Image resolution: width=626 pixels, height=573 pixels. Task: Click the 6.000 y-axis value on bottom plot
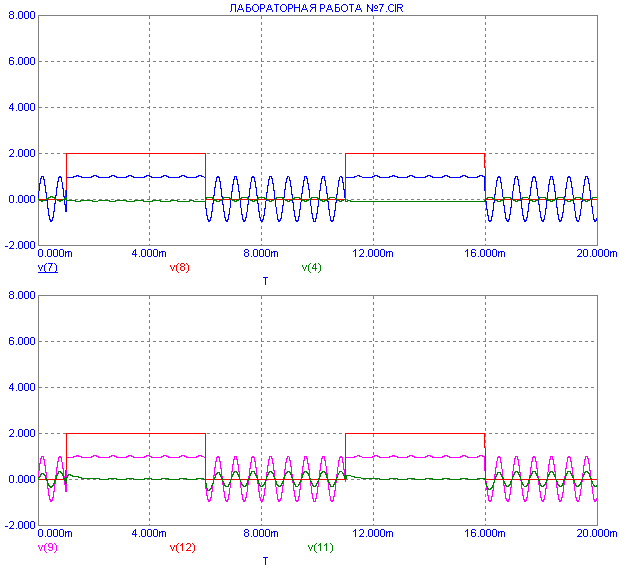pos(22,341)
